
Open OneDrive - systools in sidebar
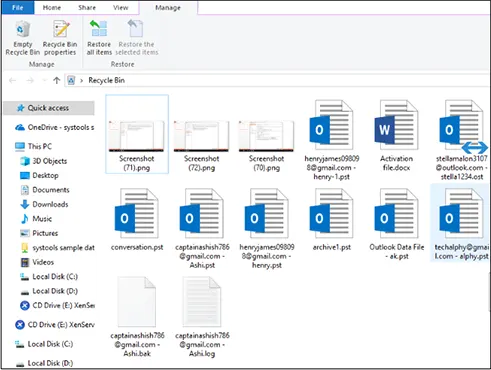pos(55,127)
